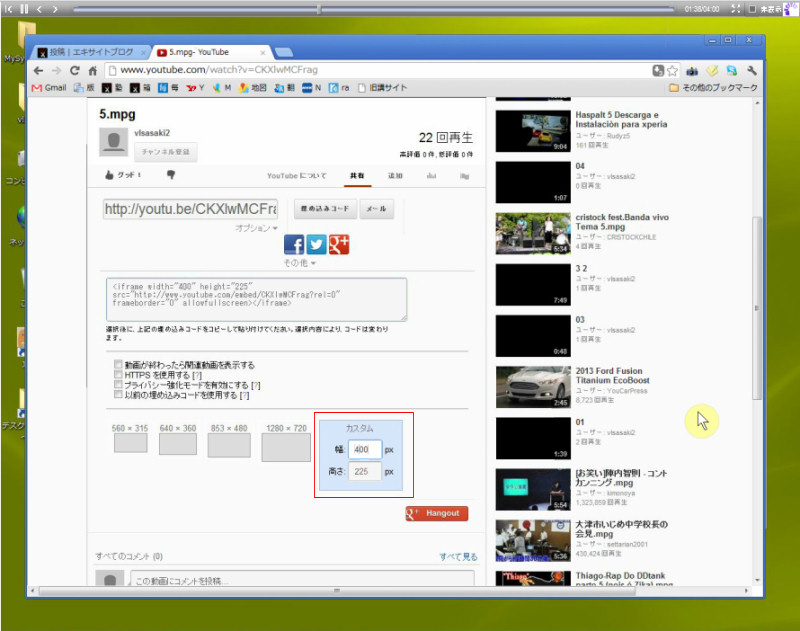The width and height of the screenshot is (800, 631).
Task: Switch to the 投稿 エキサイトブログ tab
Action: coord(91,52)
